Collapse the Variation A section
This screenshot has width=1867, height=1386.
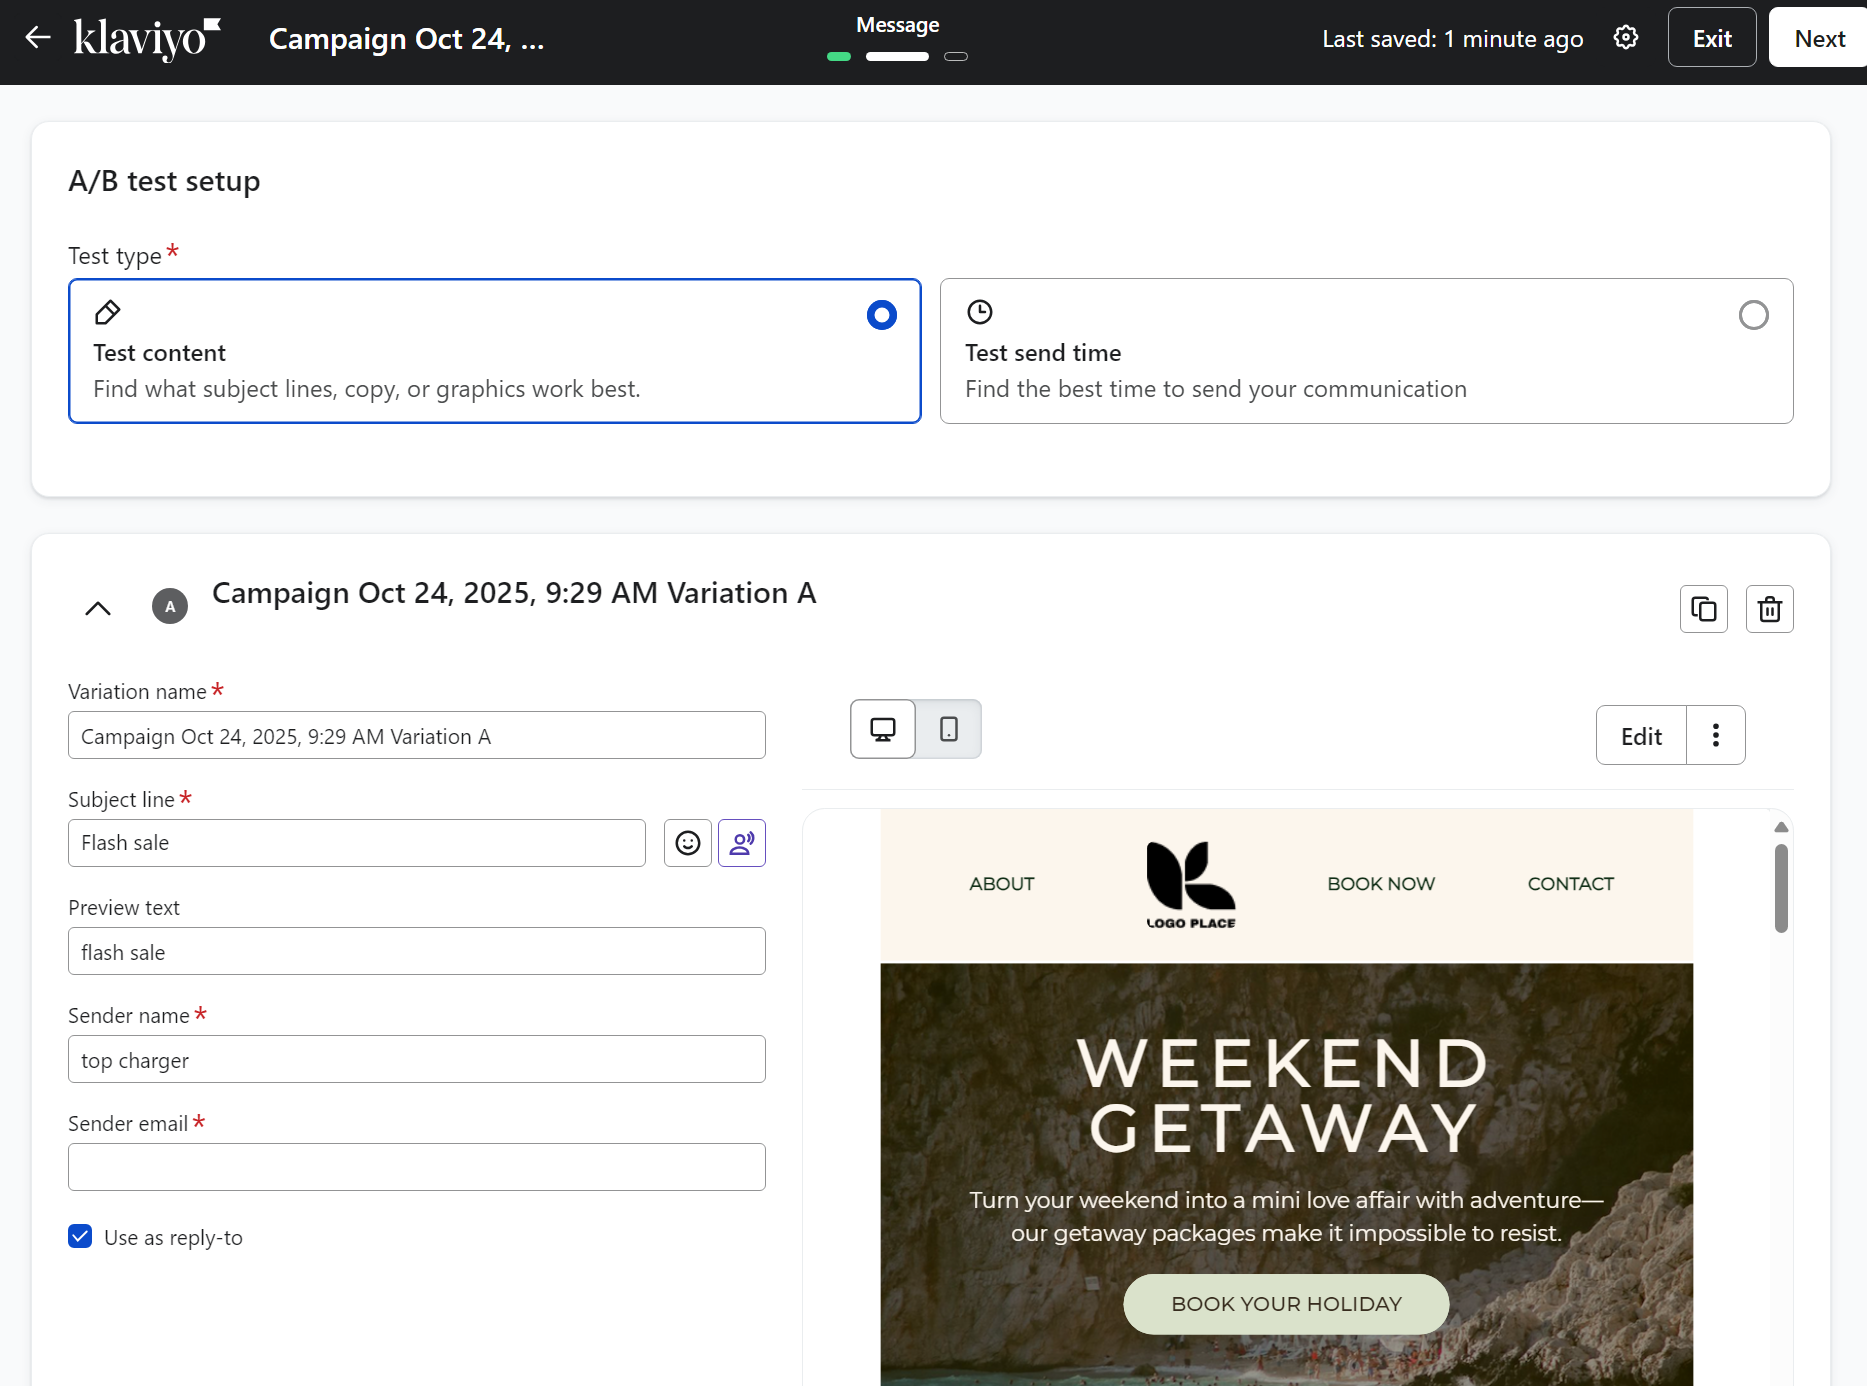pyautogui.click(x=98, y=608)
